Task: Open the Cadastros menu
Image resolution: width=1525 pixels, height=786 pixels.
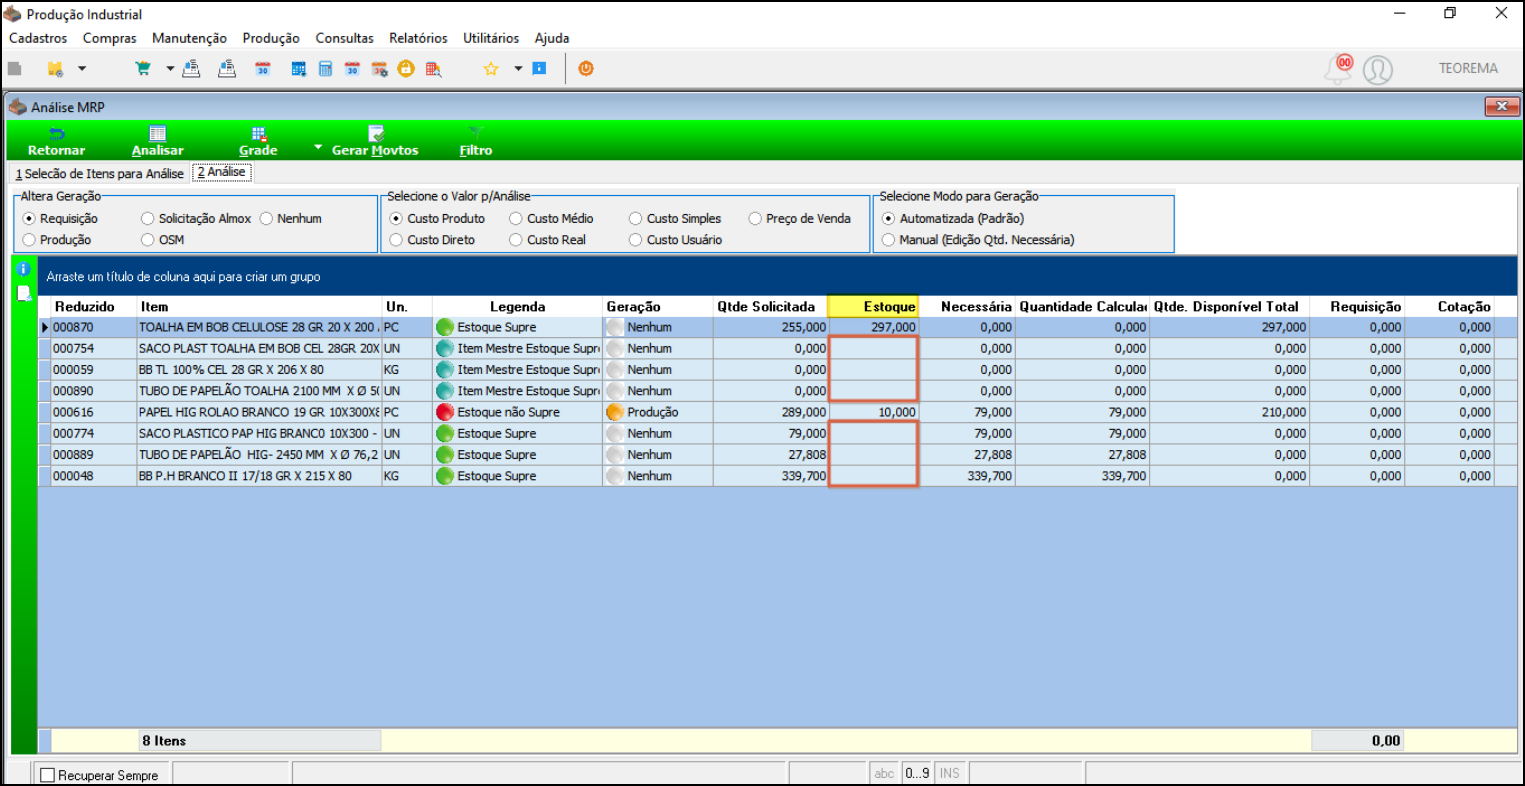Action: 38,38
